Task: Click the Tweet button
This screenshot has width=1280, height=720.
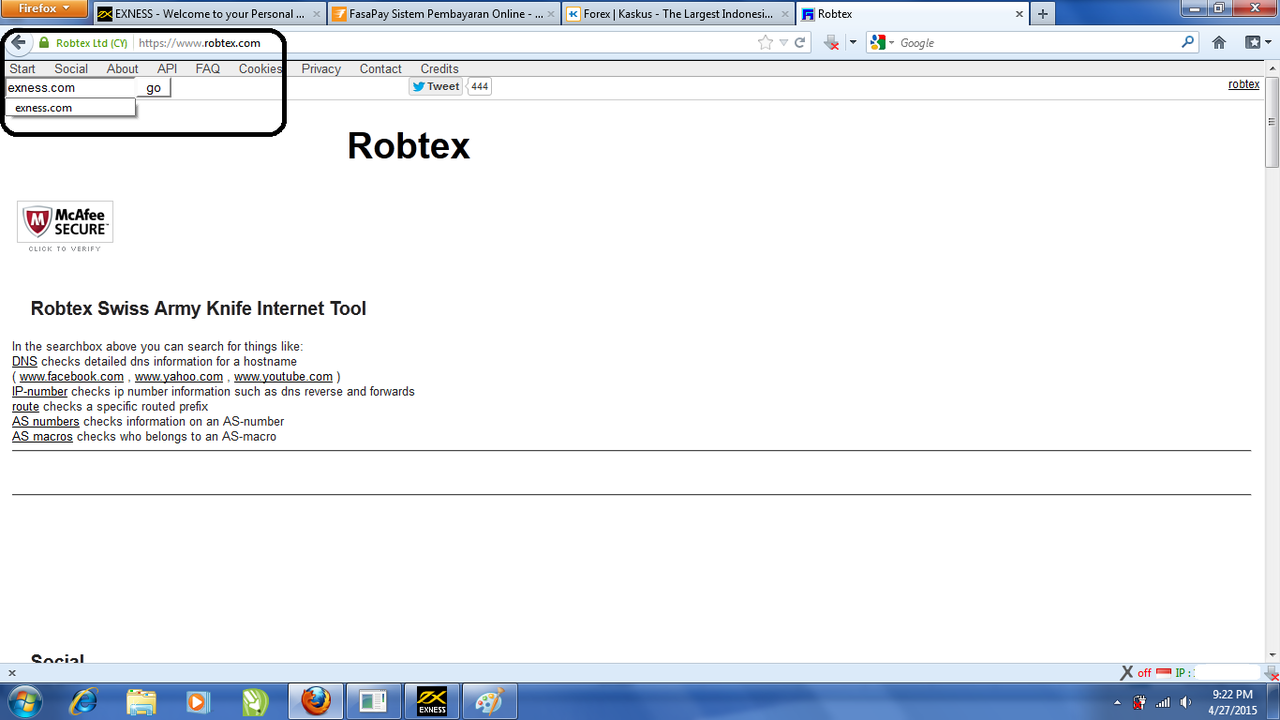Action: point(435,87)
